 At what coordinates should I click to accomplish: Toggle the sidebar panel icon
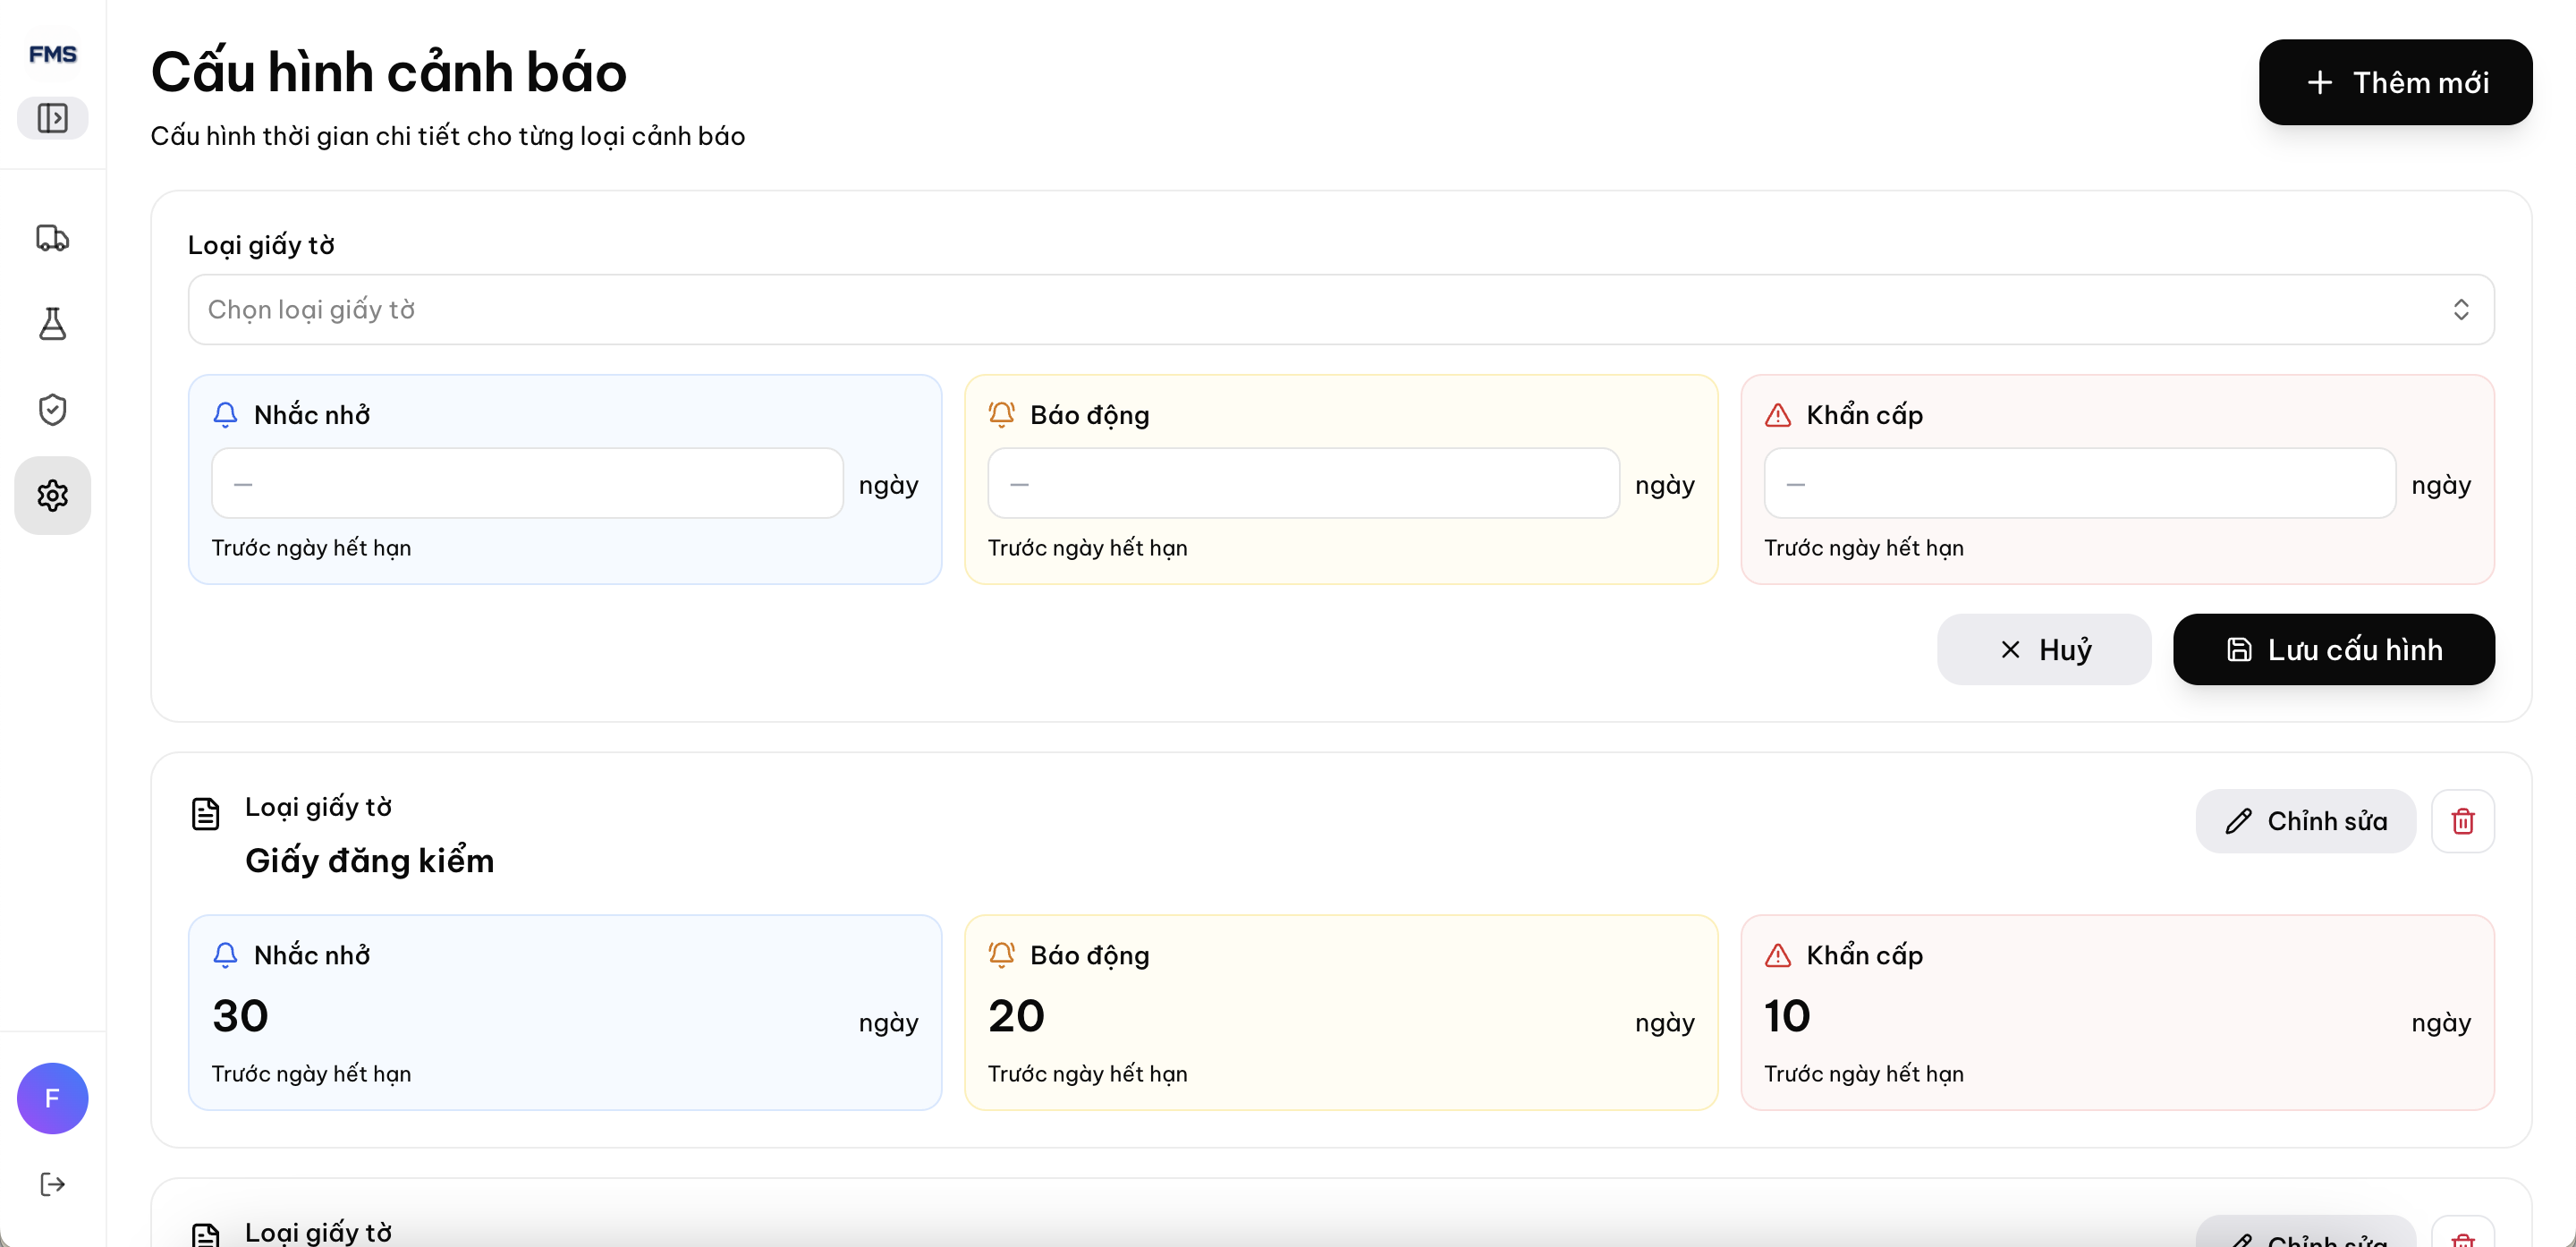52,118
